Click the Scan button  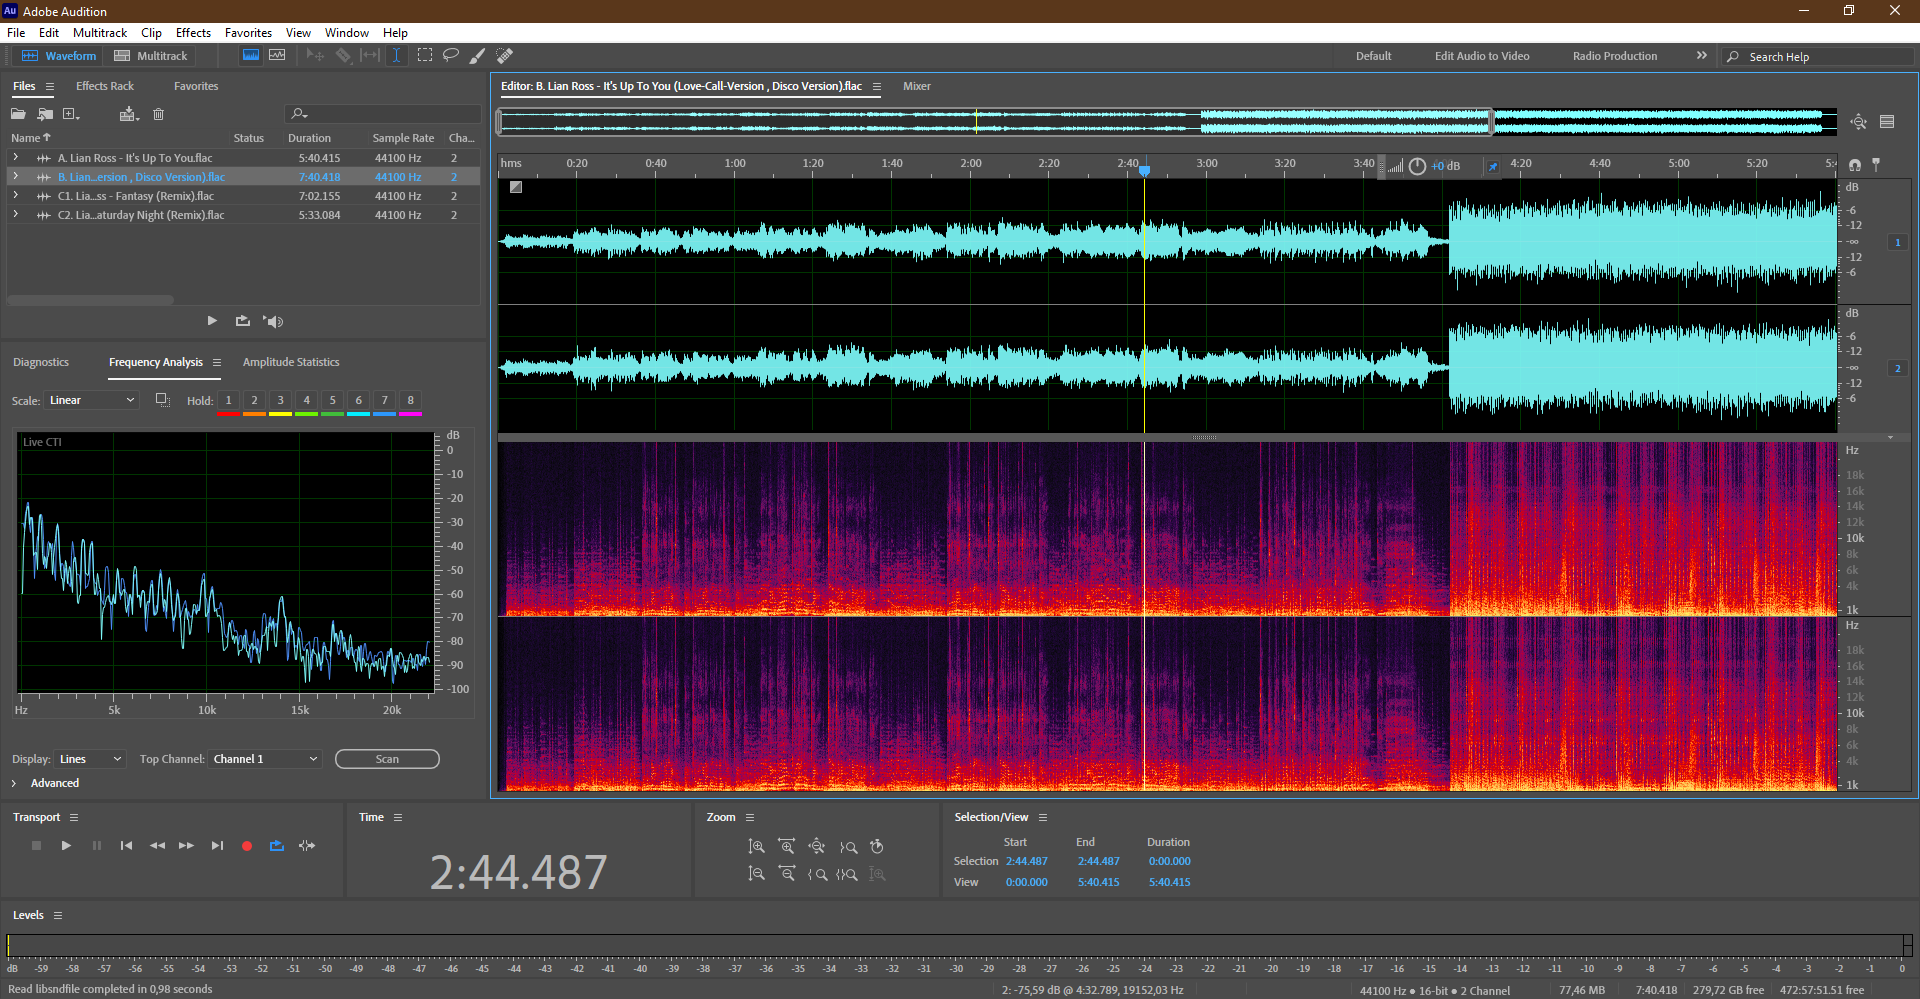click(387, 759)
